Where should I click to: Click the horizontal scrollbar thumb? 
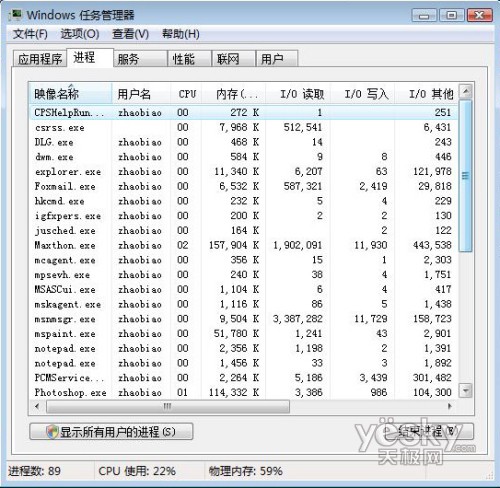(x=168, y=406)
